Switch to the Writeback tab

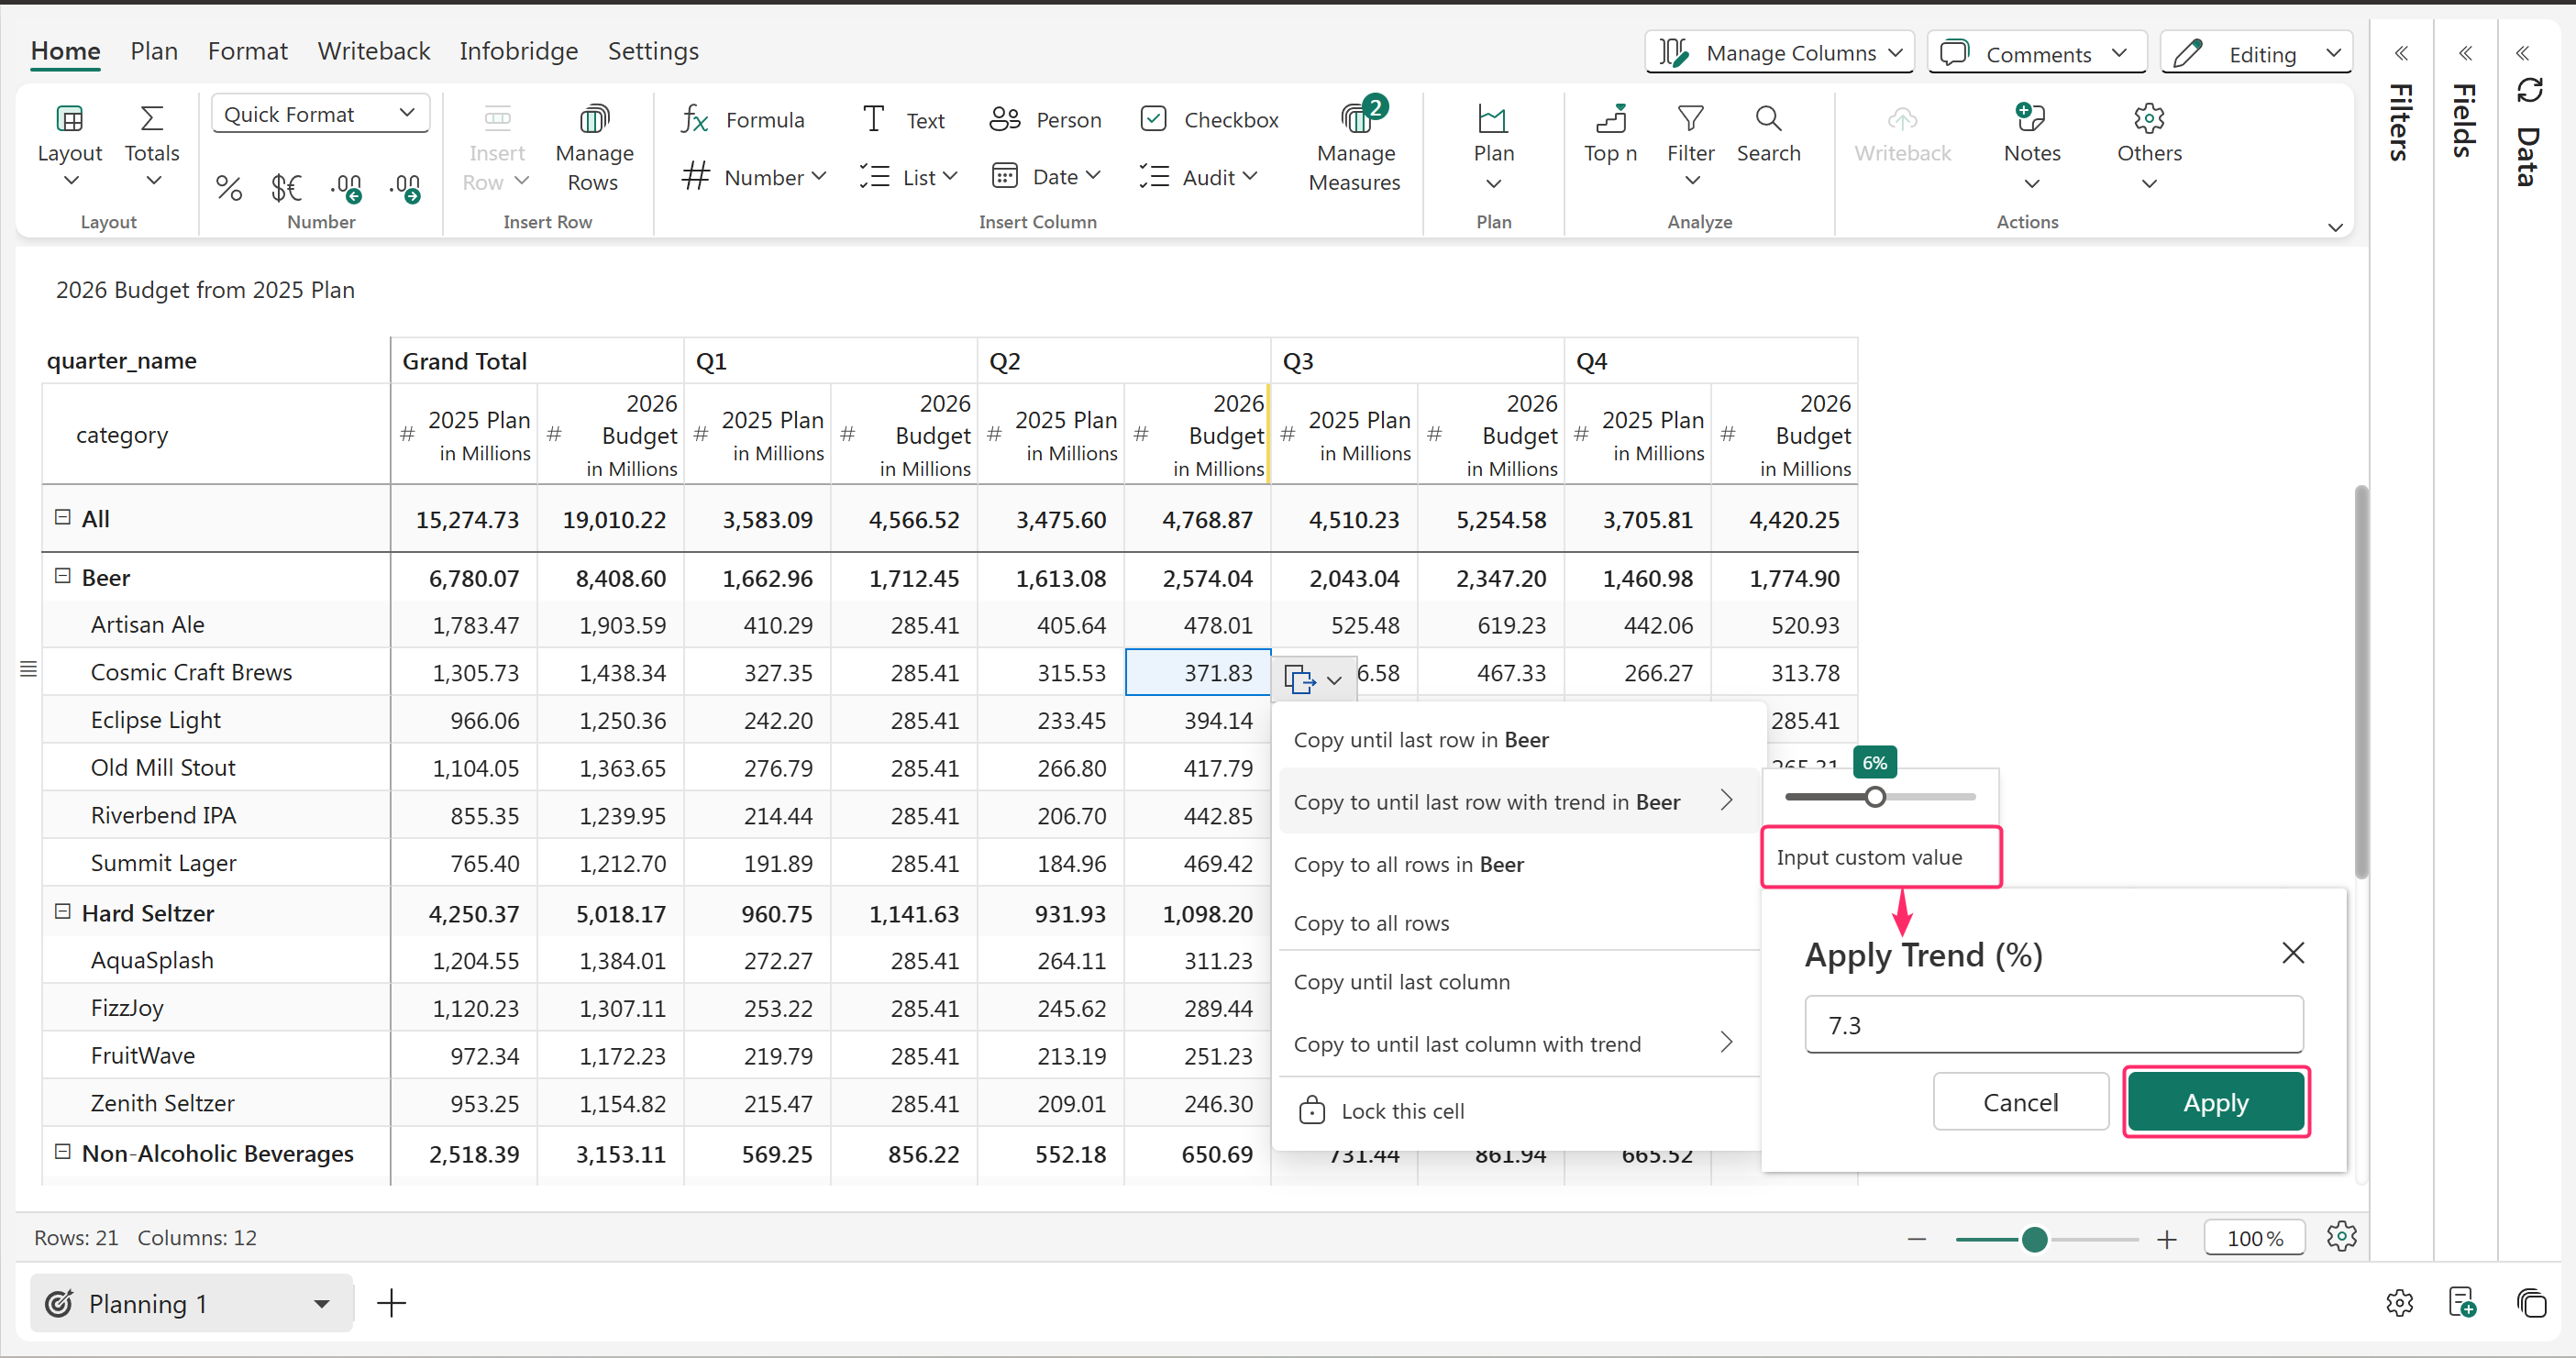[x=373, y=51]
